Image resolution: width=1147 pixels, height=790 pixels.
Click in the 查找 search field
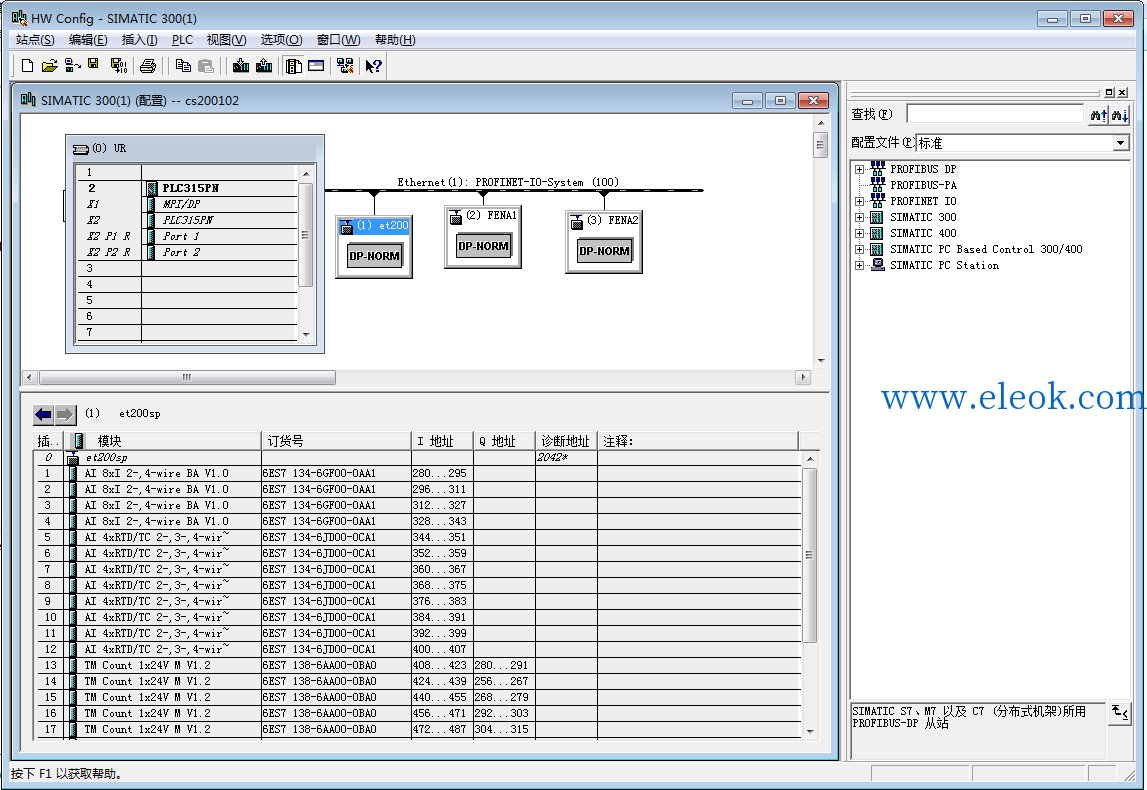[x=994, y=114]
